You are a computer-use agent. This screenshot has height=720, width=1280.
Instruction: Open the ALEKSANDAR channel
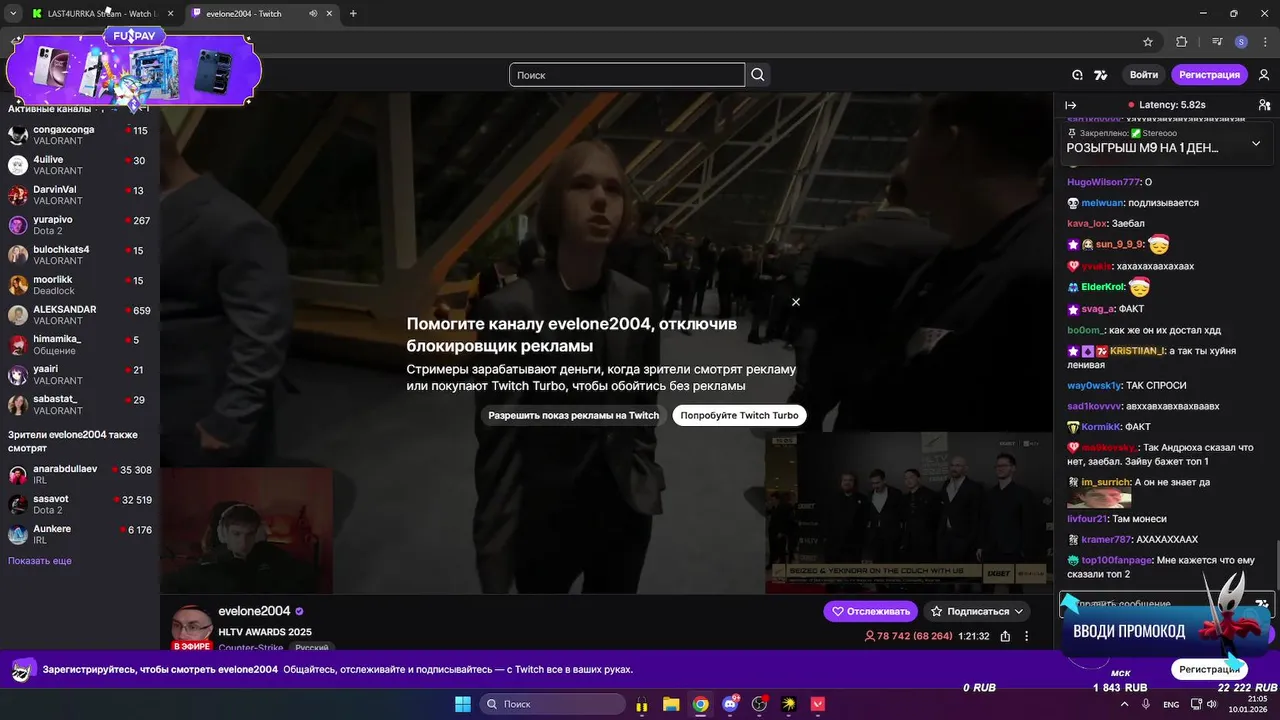tap(80, 315)
